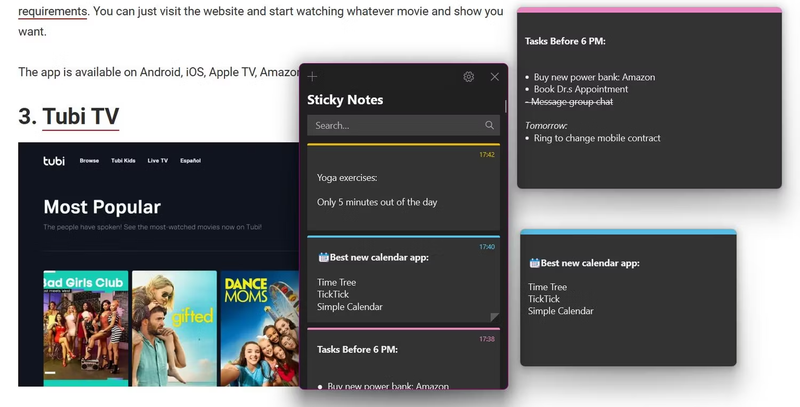This screenshot has width=800, height=407.
Task: Click the 17:40 timestamp on calendar note
Action: tap(487, 247)
